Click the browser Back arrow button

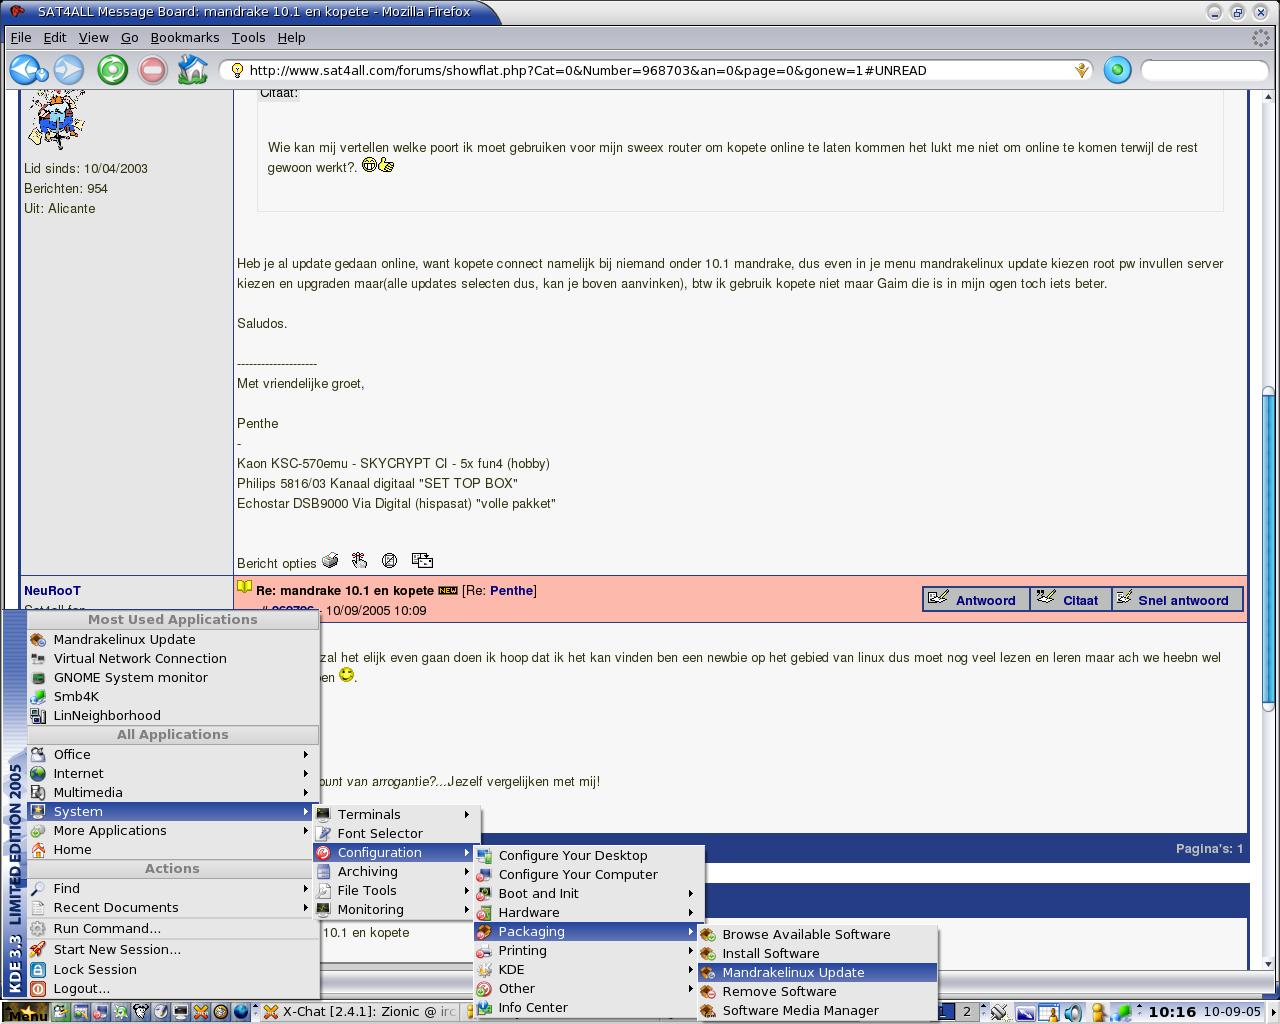24,70
